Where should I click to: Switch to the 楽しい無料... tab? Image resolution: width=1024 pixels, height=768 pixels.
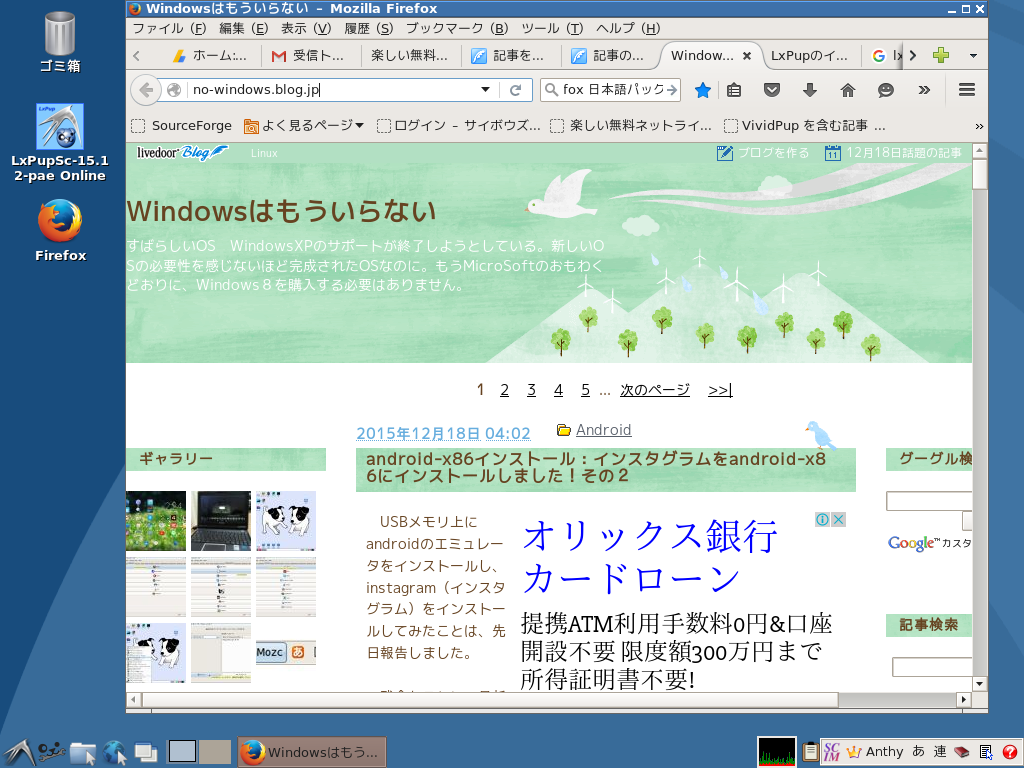point(410,56)
